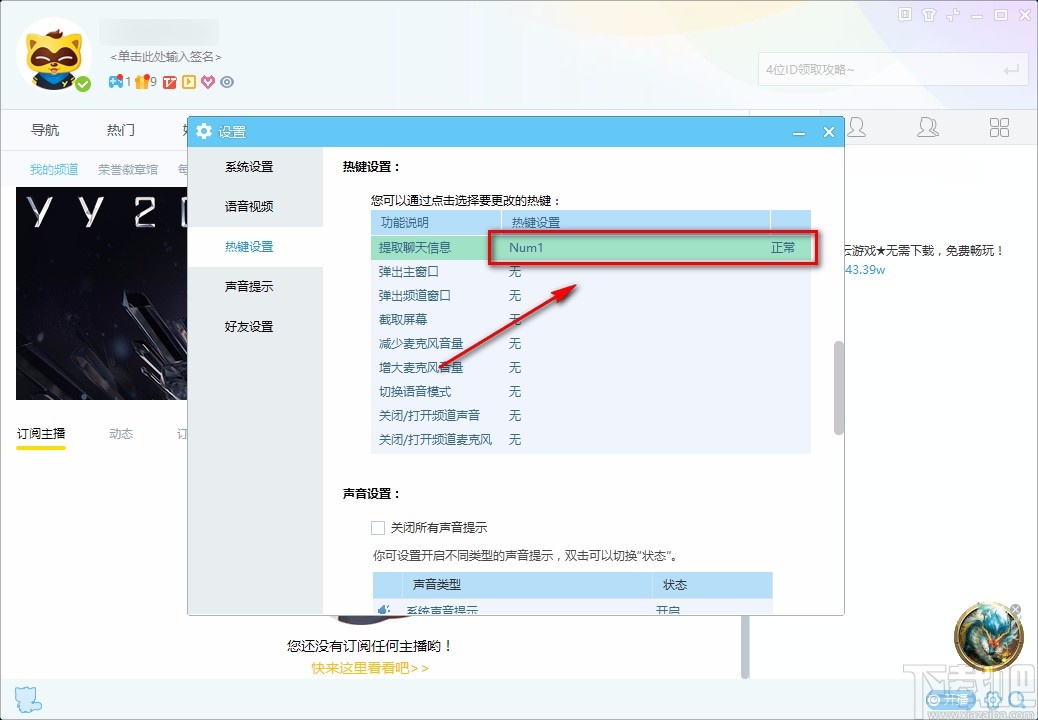
Task: Switch to the 热门 tab in main window
Action: click(121, 130)
